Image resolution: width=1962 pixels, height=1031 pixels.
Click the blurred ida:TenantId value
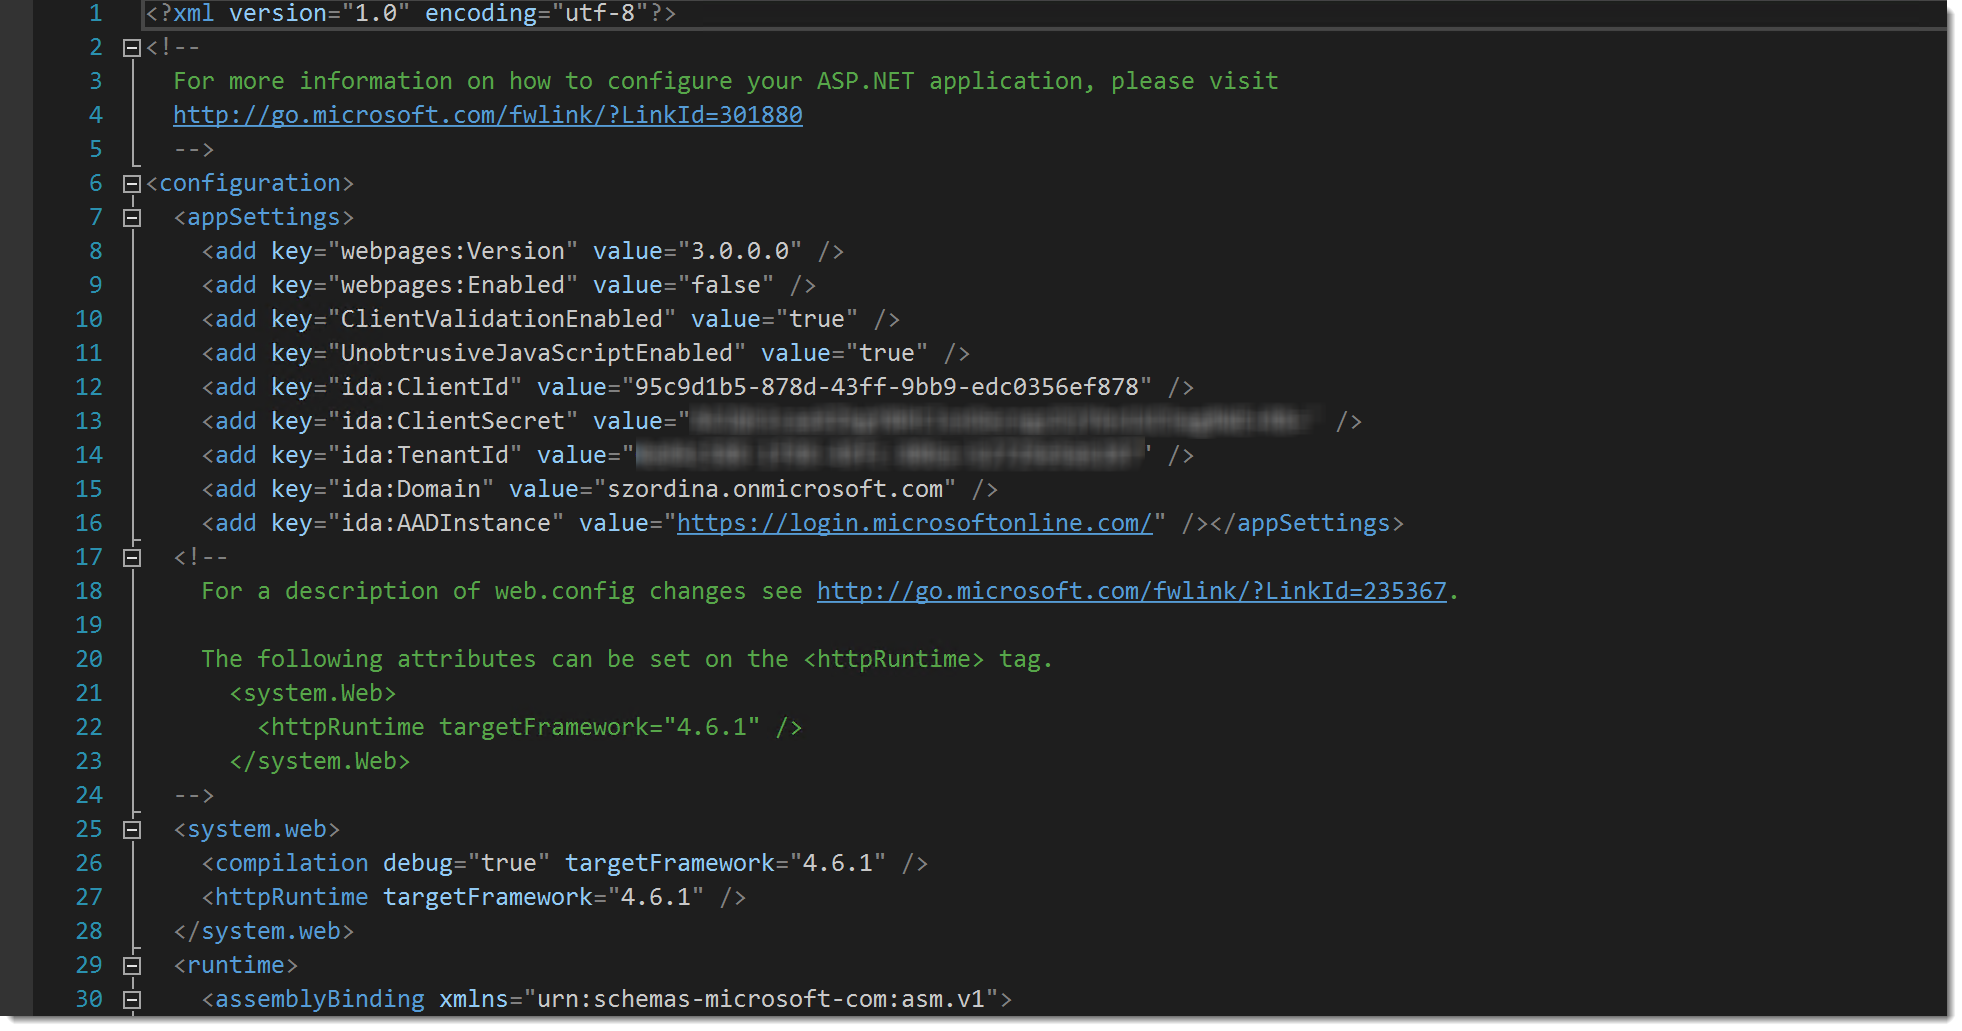(x=888, y=455)
